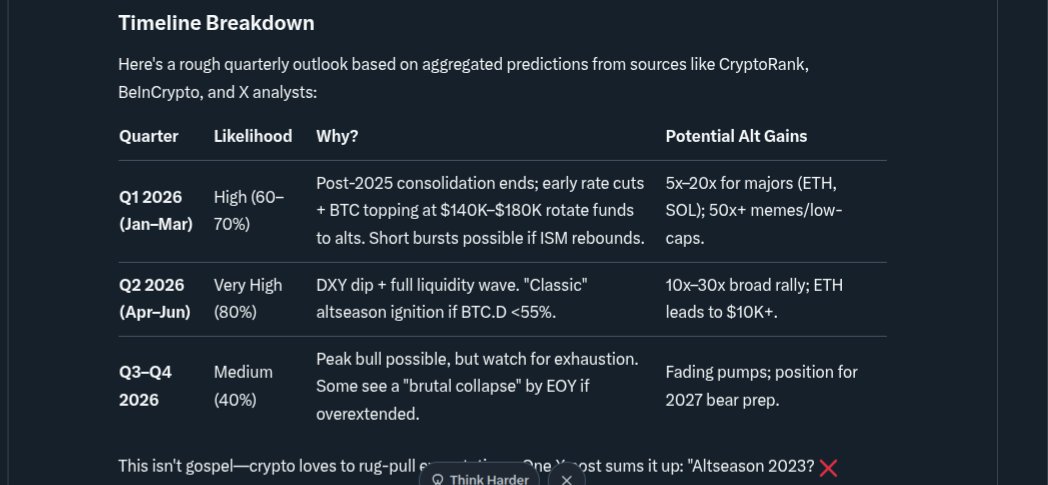Viewport: 1048px width, 485px height.
Task: Click the Think Harder button
Action: 479,478
